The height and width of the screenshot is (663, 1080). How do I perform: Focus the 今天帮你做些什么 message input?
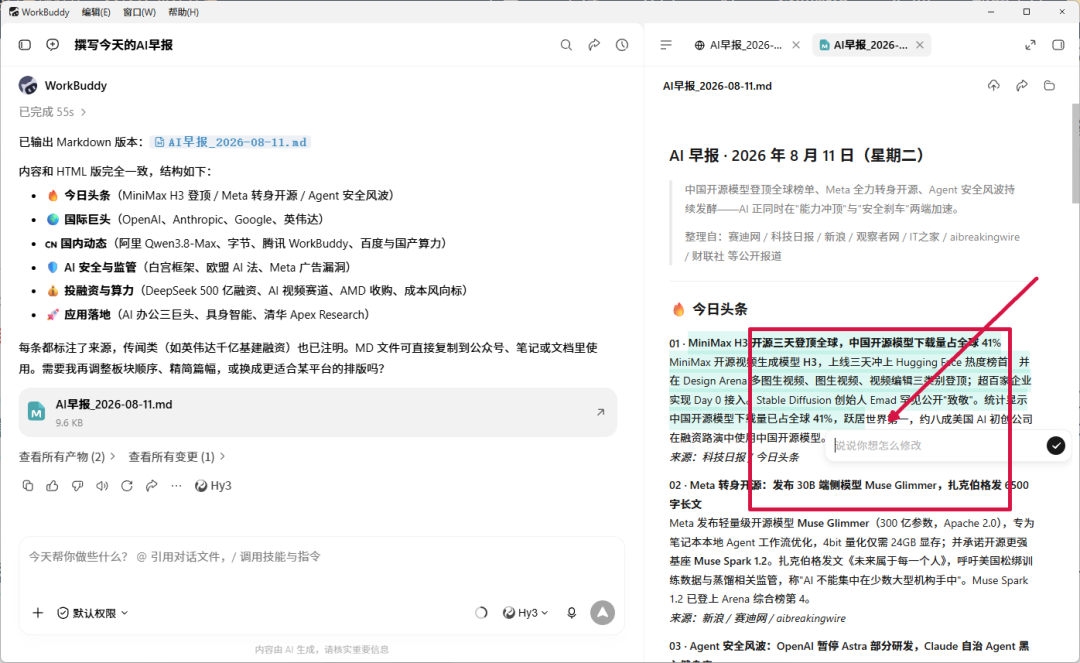[321, 557]
